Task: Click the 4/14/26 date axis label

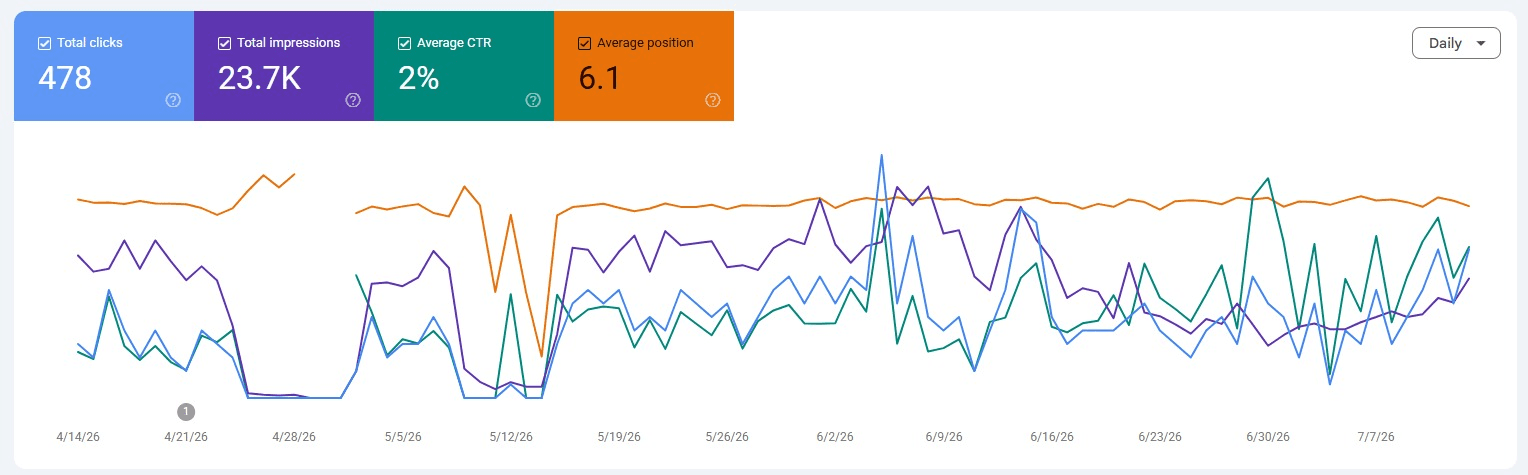Action: (77, 437)
